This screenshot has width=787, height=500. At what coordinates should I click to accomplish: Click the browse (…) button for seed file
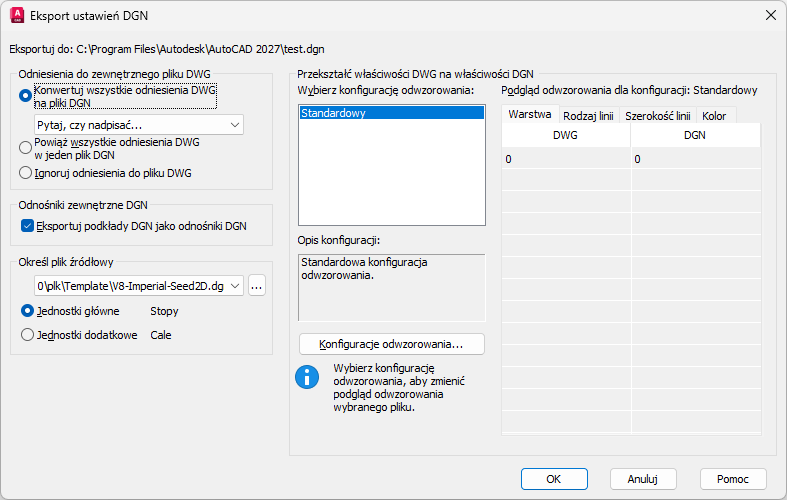257,286
